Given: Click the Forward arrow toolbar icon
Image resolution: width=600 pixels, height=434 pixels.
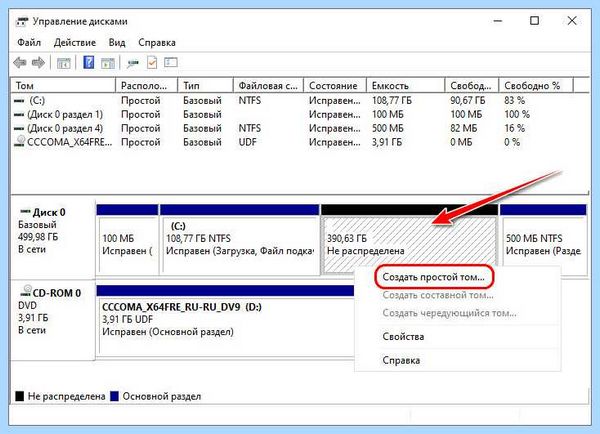Looking at the screenshot, I should click(x=38, y=62).
